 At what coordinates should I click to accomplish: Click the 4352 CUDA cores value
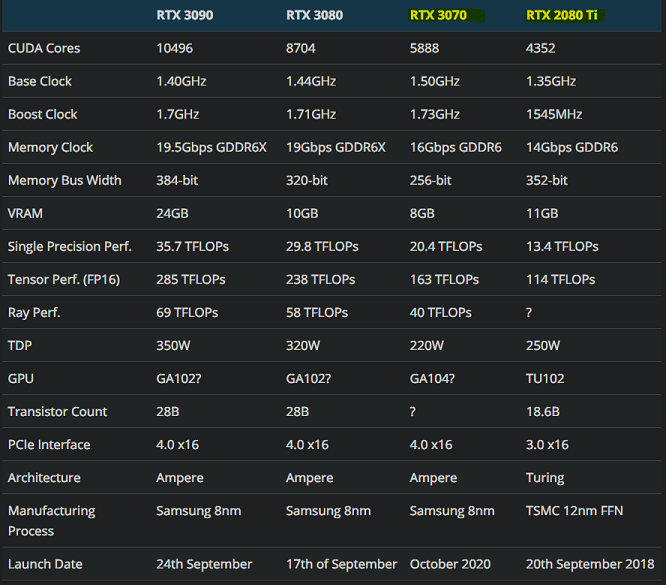[540, 48]
